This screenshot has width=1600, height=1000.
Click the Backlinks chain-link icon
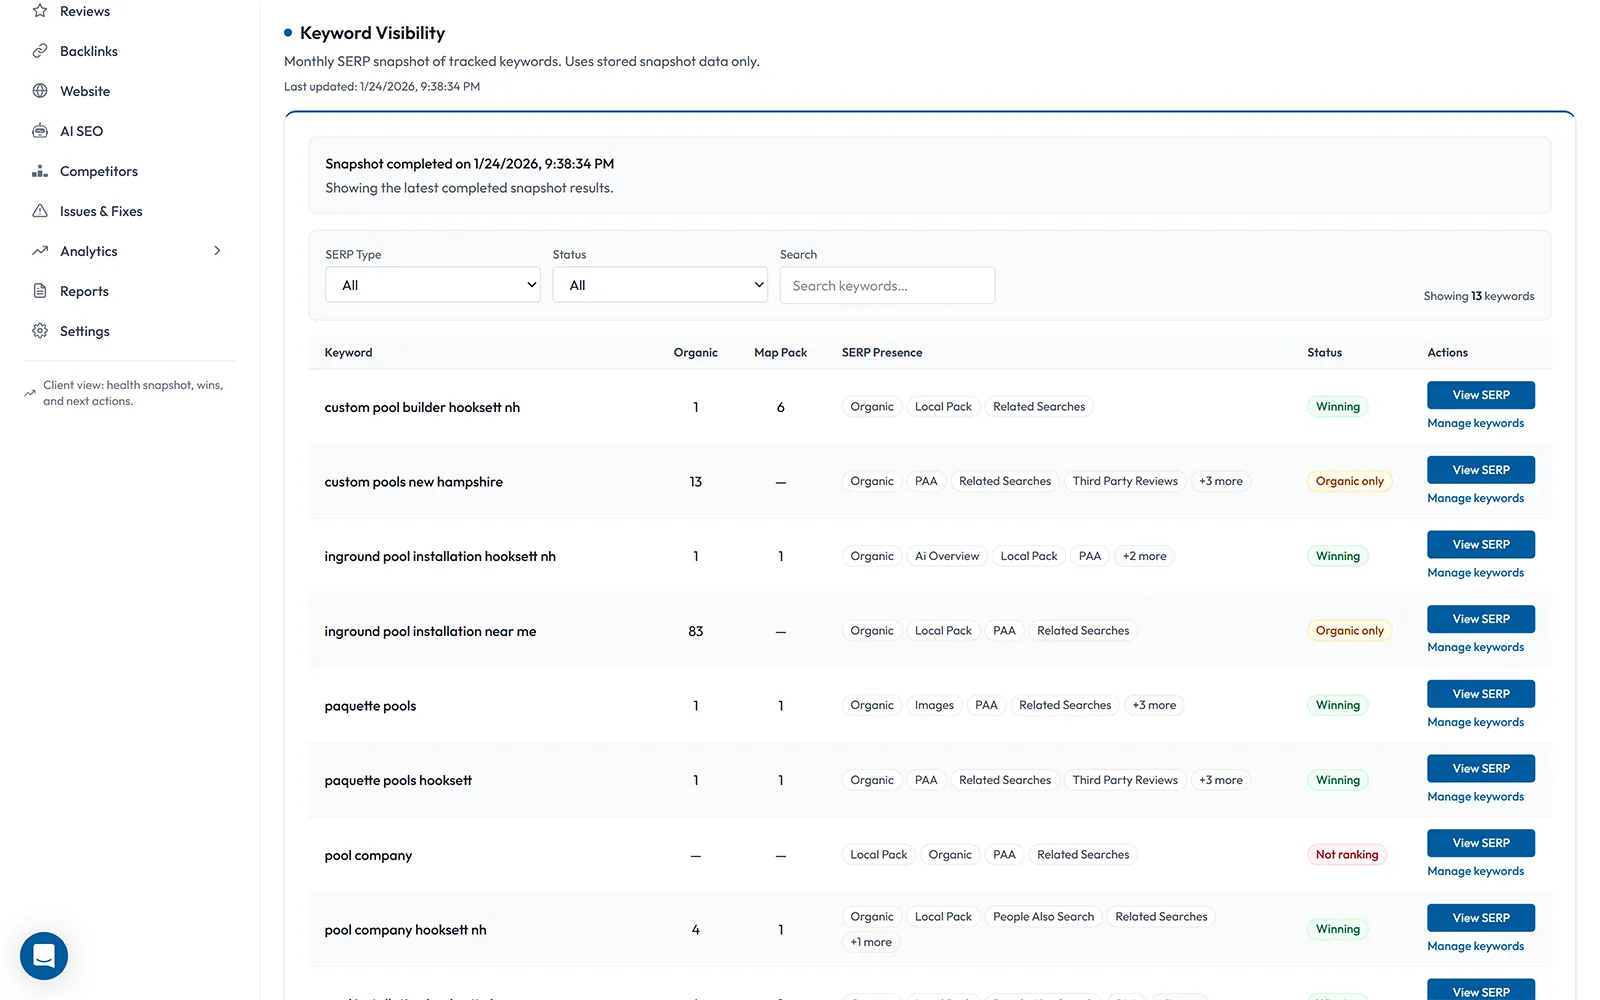click(40, 50)
